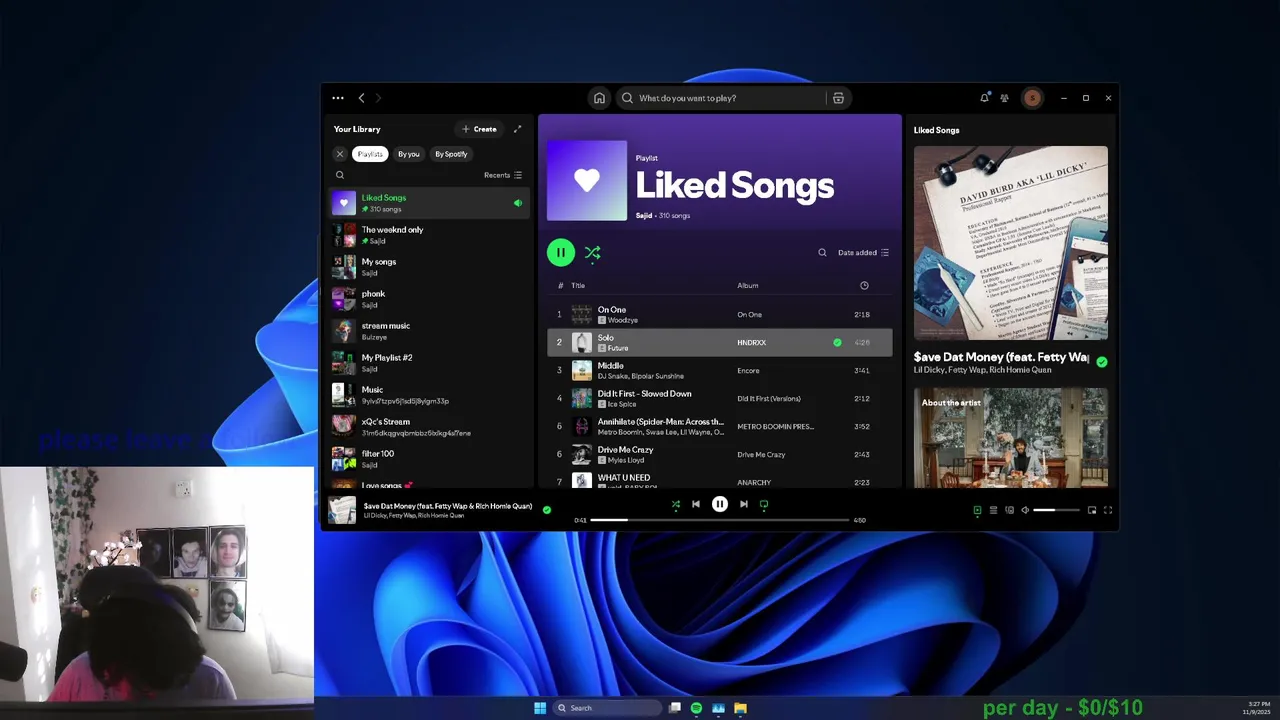Select the By Spotify filter chip
Viewport: 1280px width, 720px height.
[x=451, y=154]
